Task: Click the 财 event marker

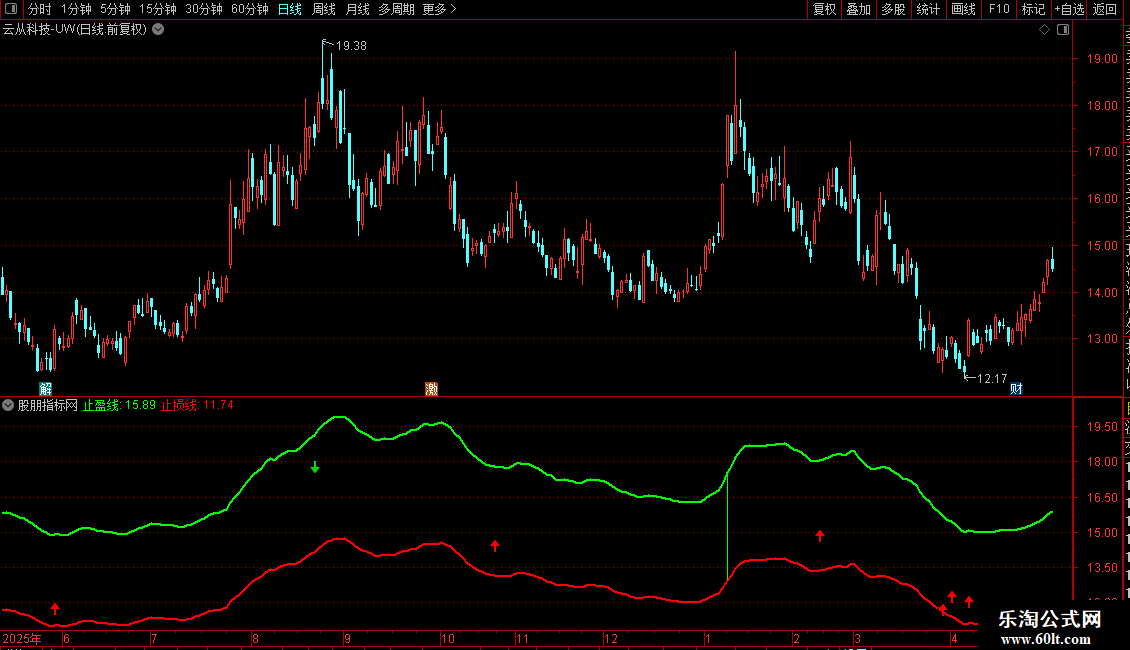Action: pyautogui.click(x=1016, y=389)
